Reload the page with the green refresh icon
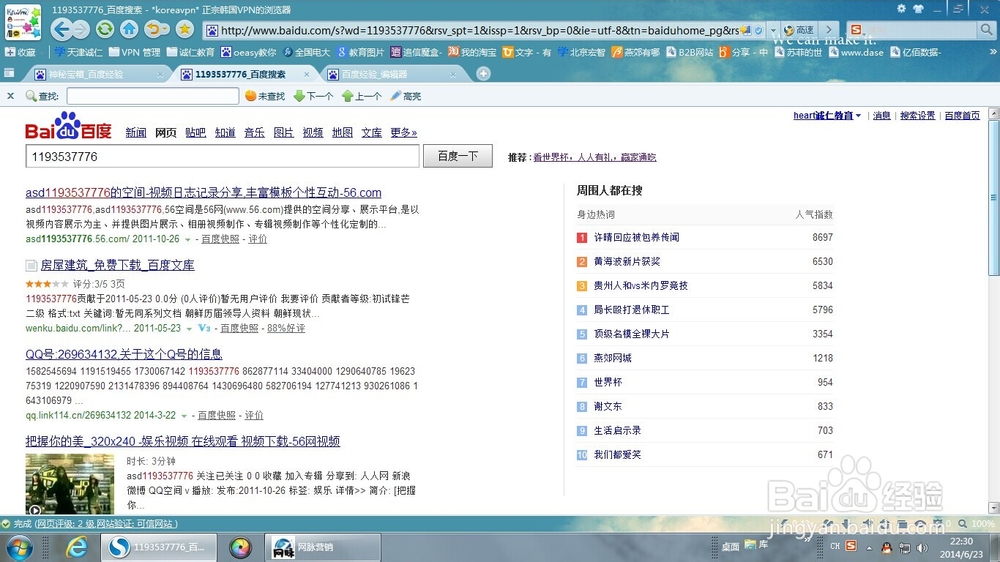 [x=105, y=29]
